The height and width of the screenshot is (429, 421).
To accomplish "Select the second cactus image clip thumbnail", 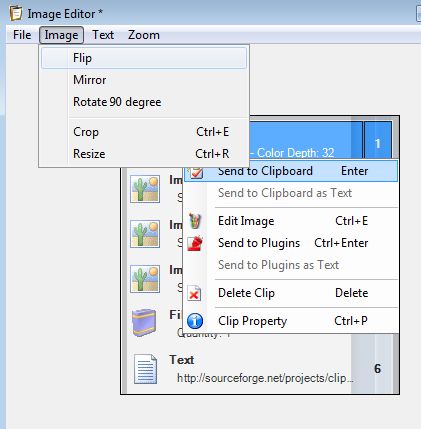I will click(145, 234).
